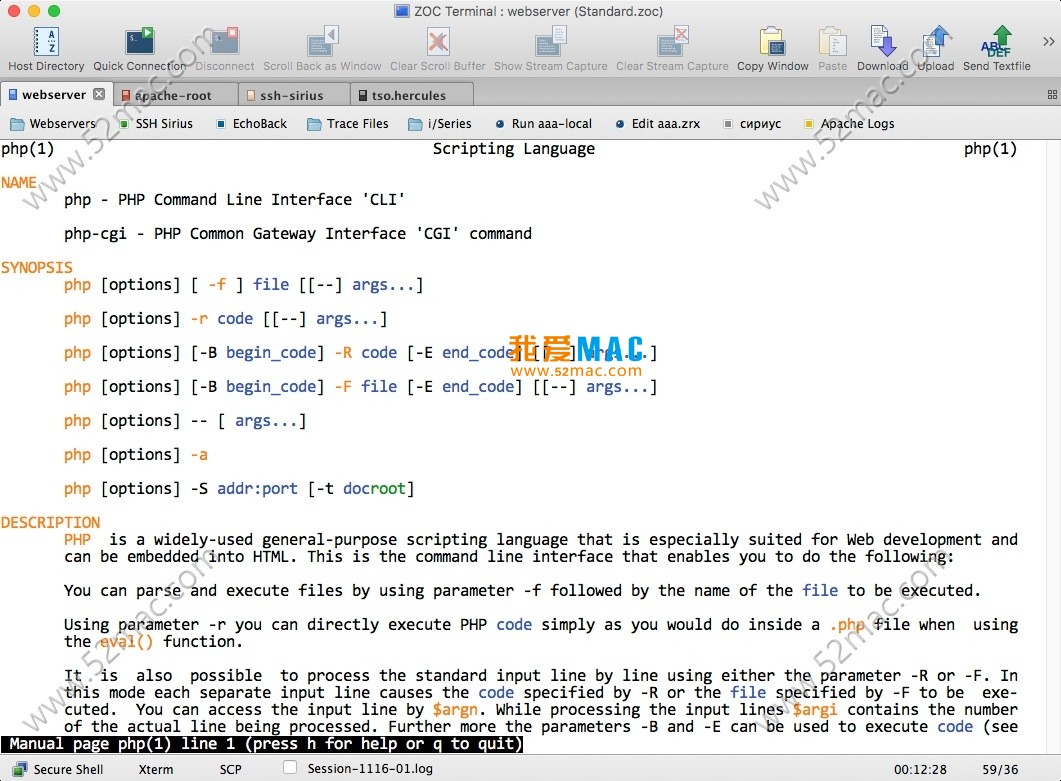
Task: Click the SYNOPSIS section heading
Action: point(37,267)
